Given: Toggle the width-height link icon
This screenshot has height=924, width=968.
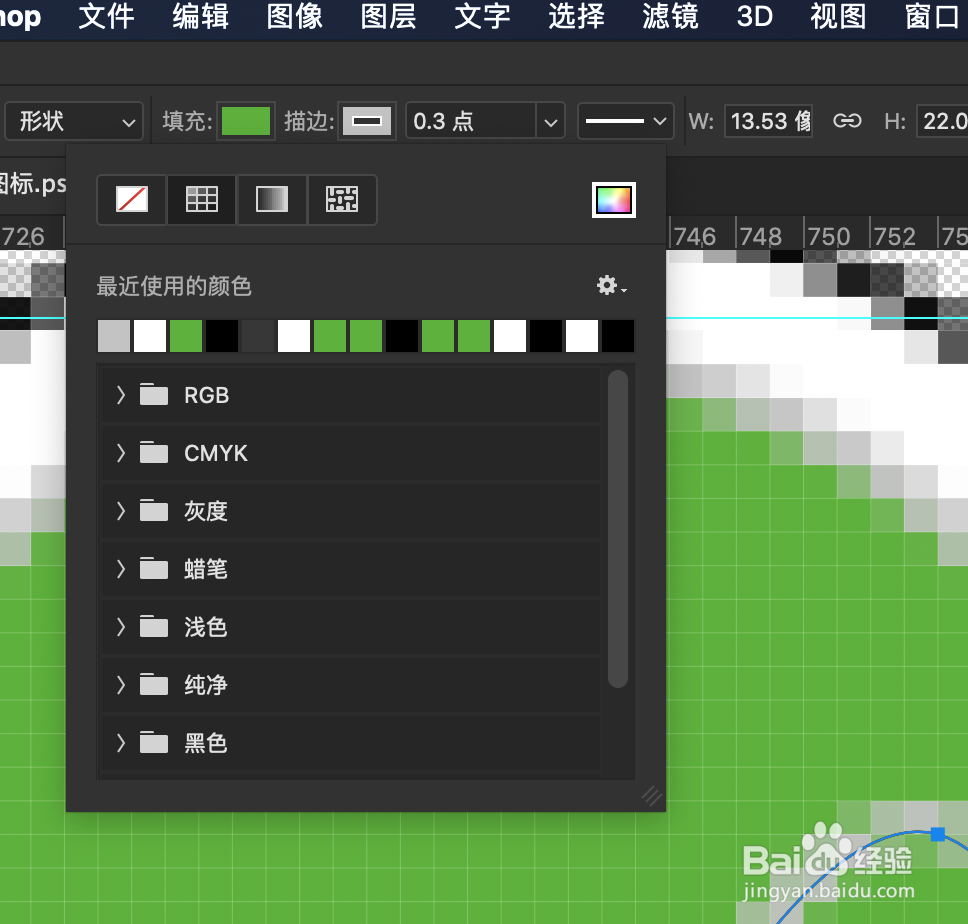Looking at the screenshot, I should (847, 120).
